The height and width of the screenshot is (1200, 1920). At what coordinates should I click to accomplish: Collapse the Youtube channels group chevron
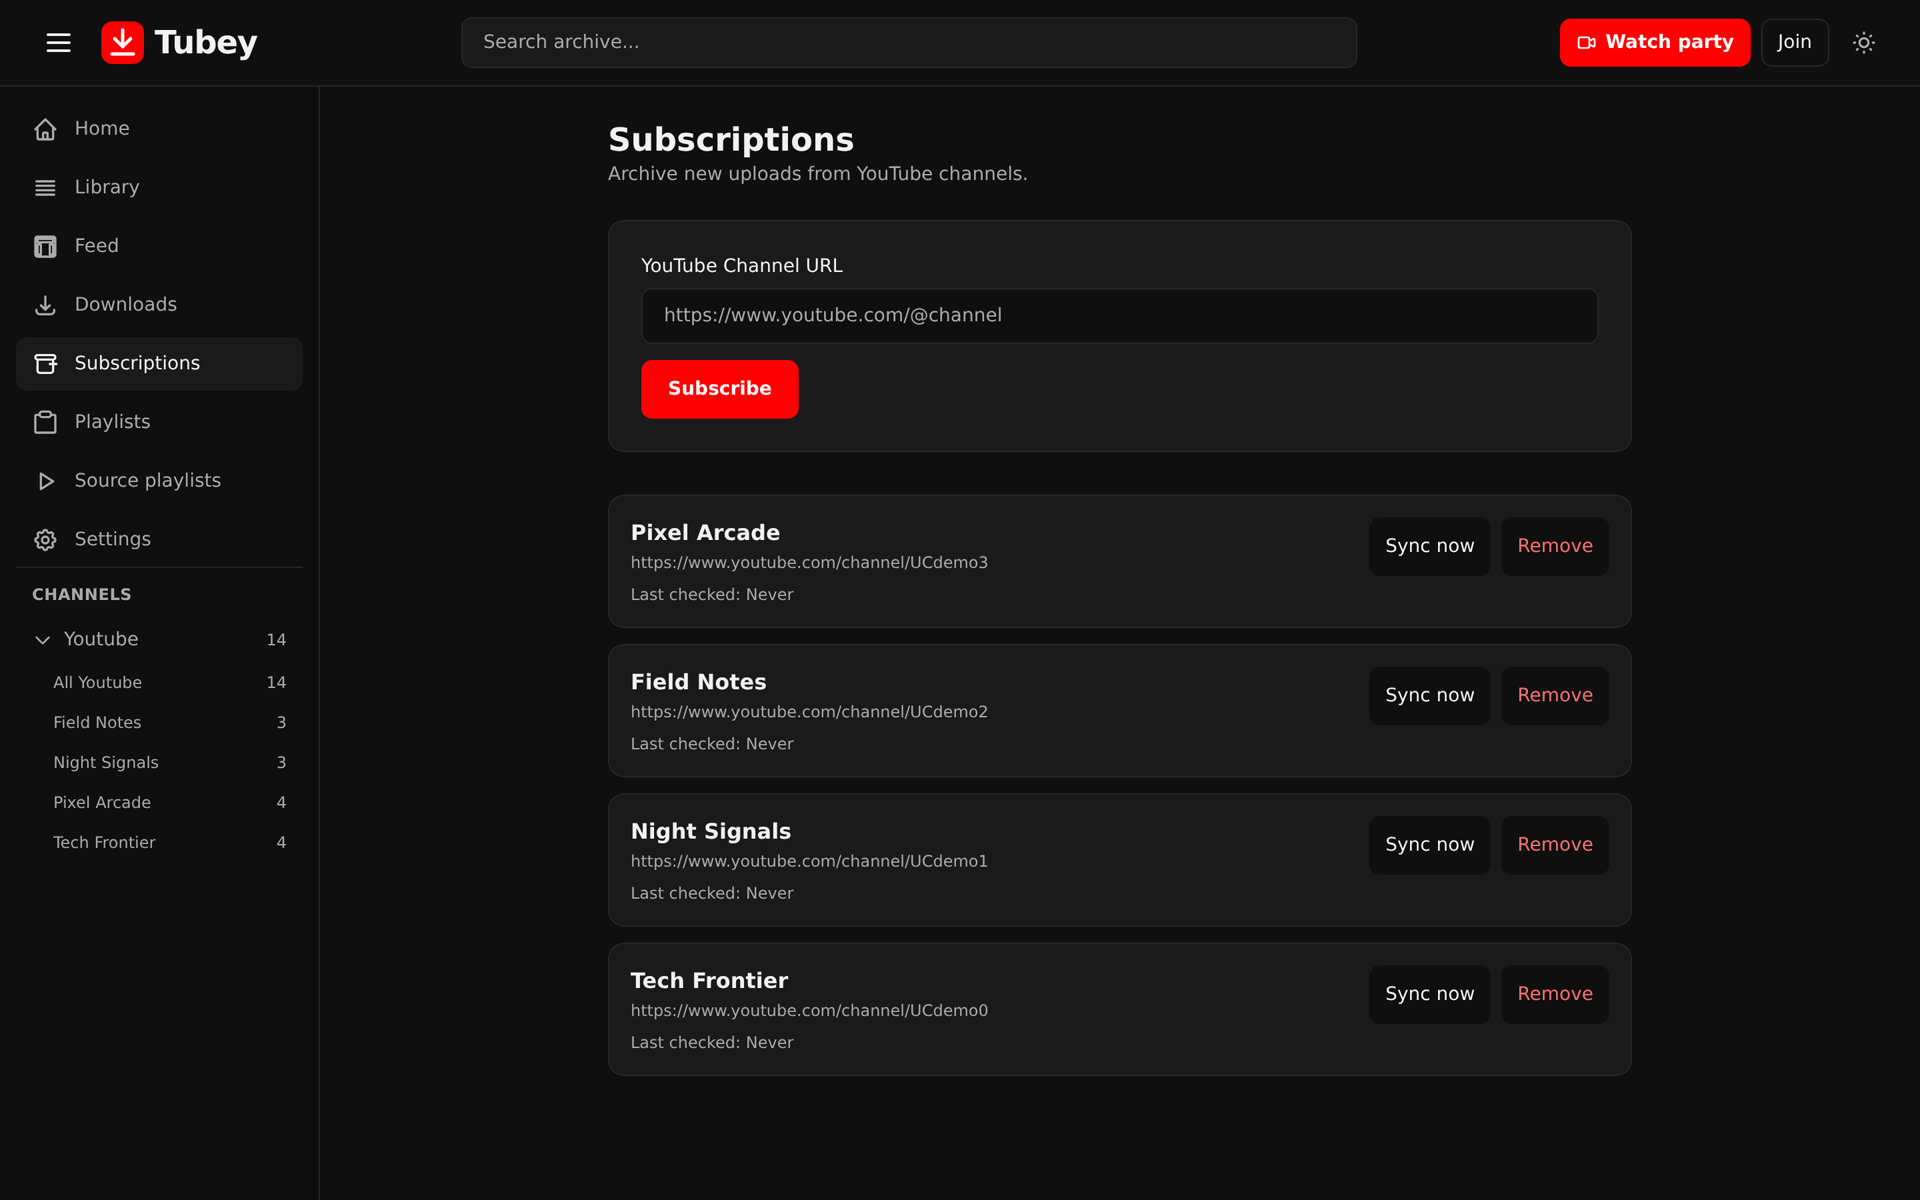[x=42, y=640]
